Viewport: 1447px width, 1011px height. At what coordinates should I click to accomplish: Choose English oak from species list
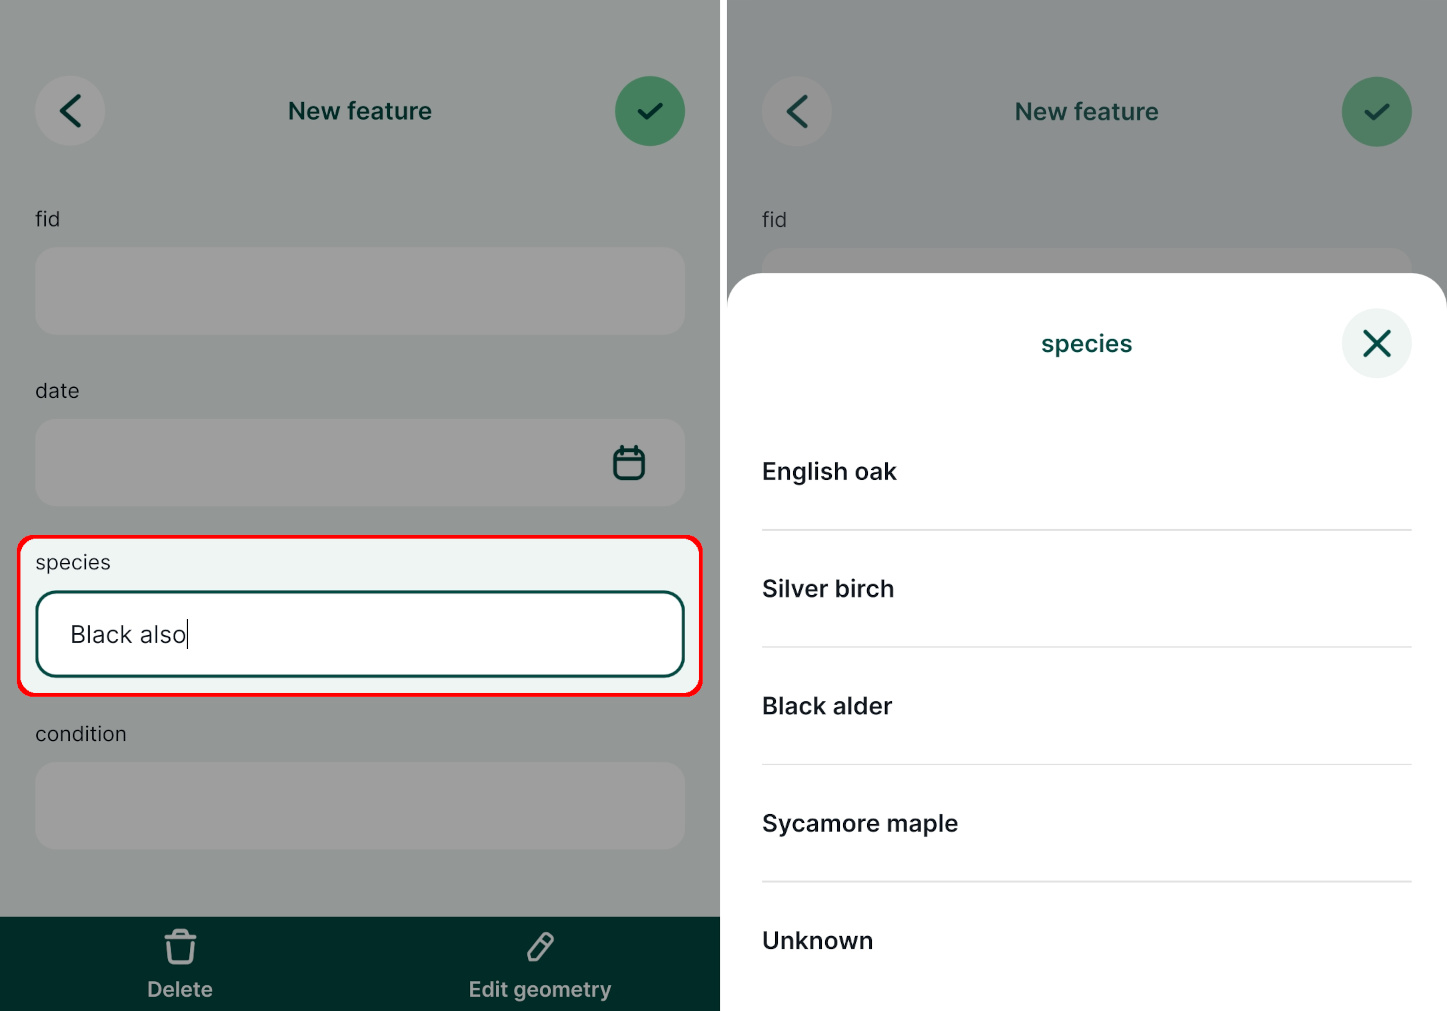1087,471
